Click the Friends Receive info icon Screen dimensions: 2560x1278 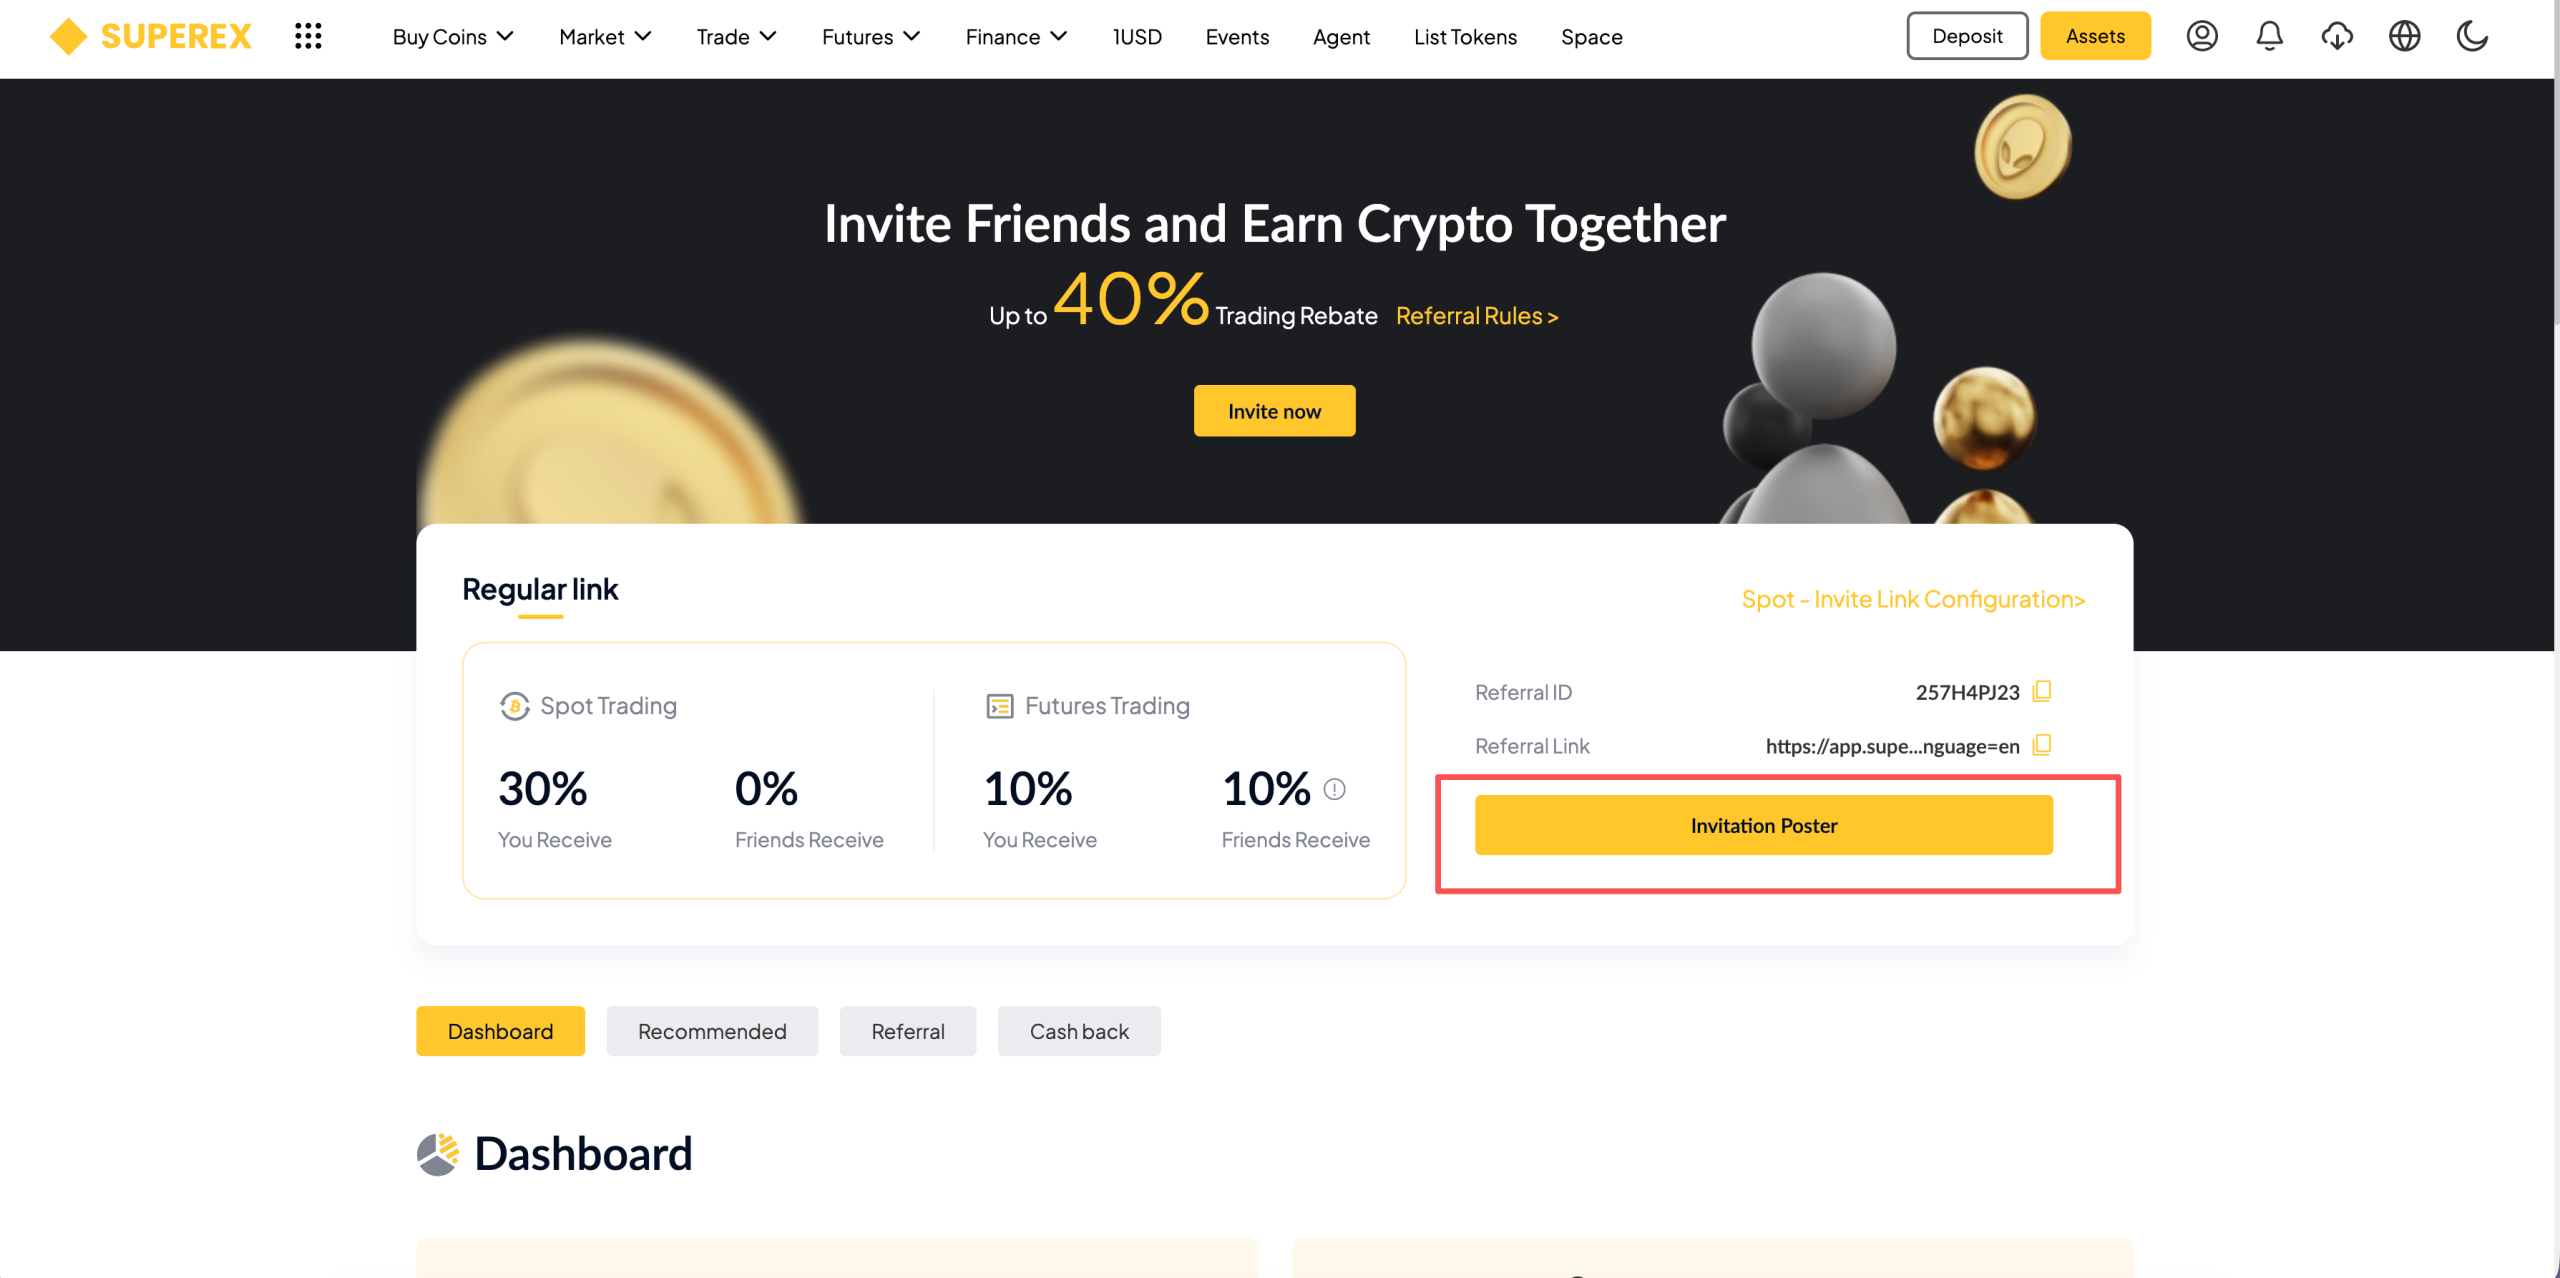(1335, 789)
